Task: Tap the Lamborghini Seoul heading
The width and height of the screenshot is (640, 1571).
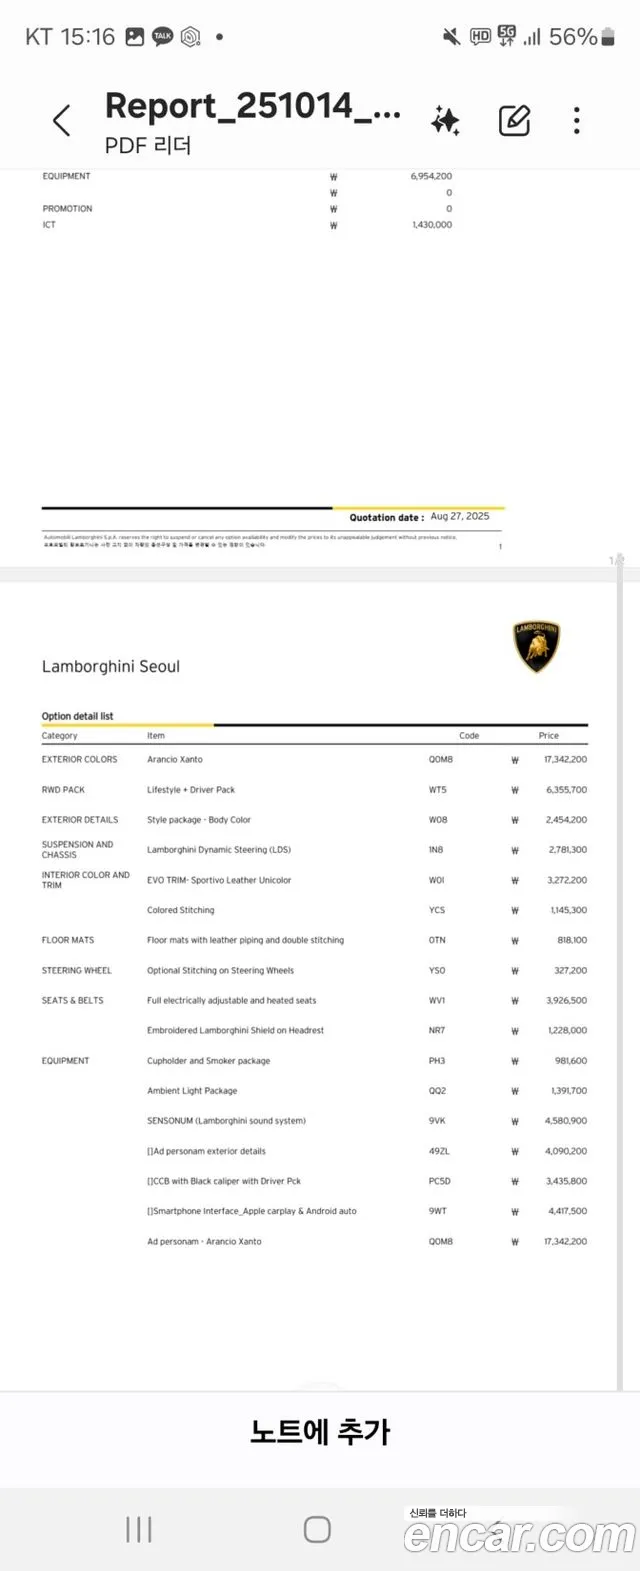Action: pos(111,667)
